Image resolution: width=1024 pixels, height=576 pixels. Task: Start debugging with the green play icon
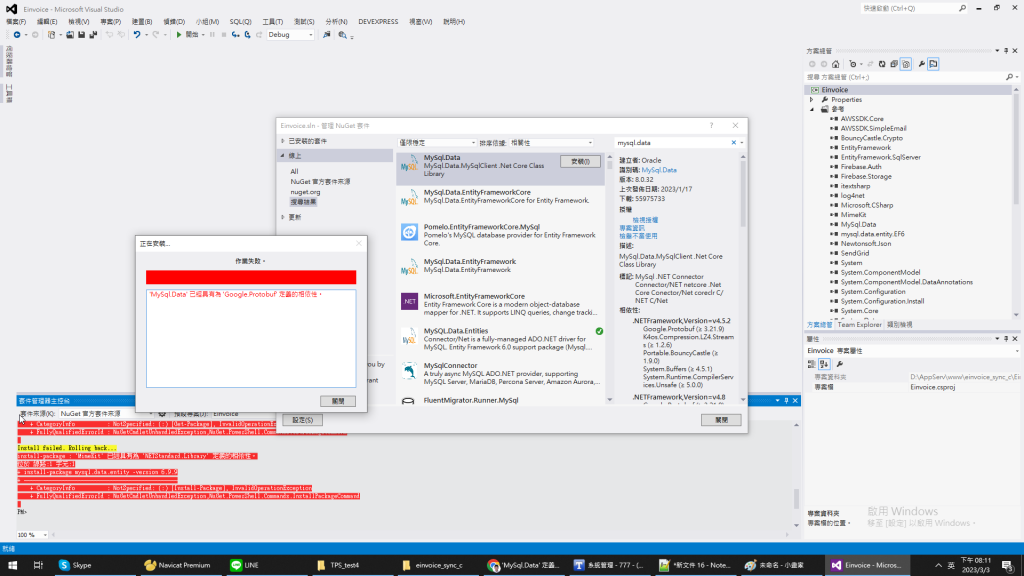point(179,35)
